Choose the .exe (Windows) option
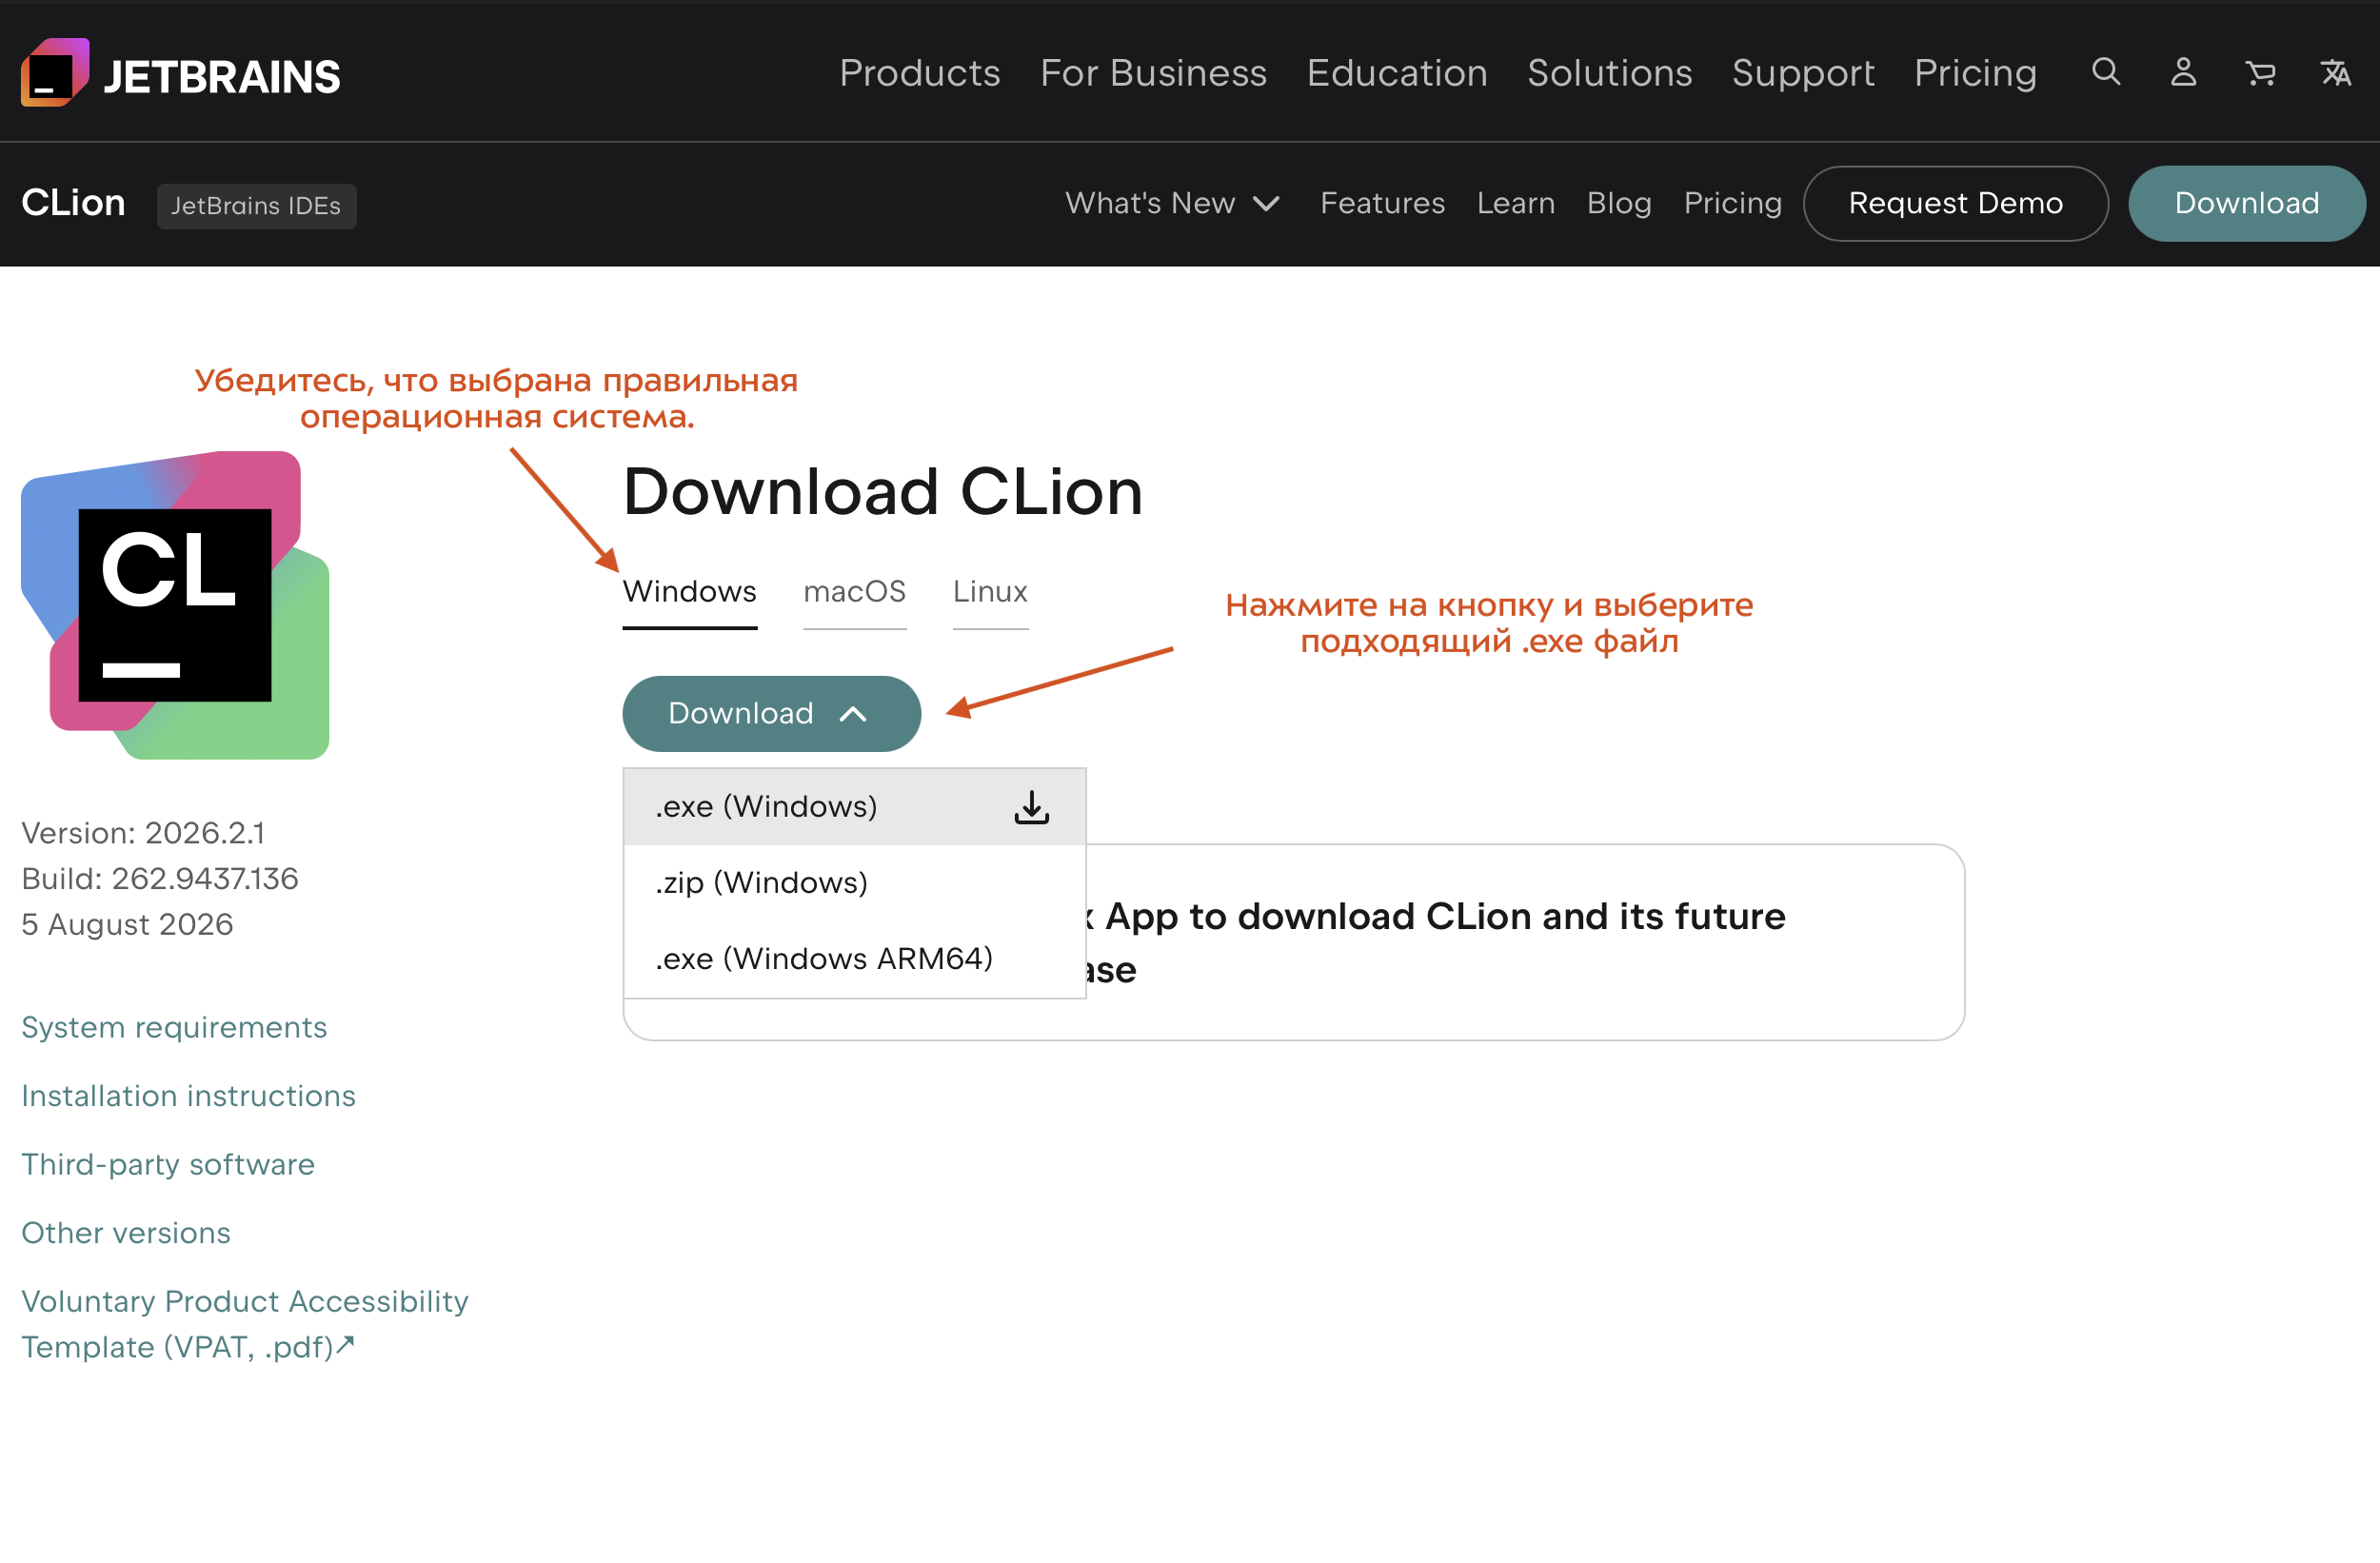2380x1563 pixels. (x=854, y=807)
